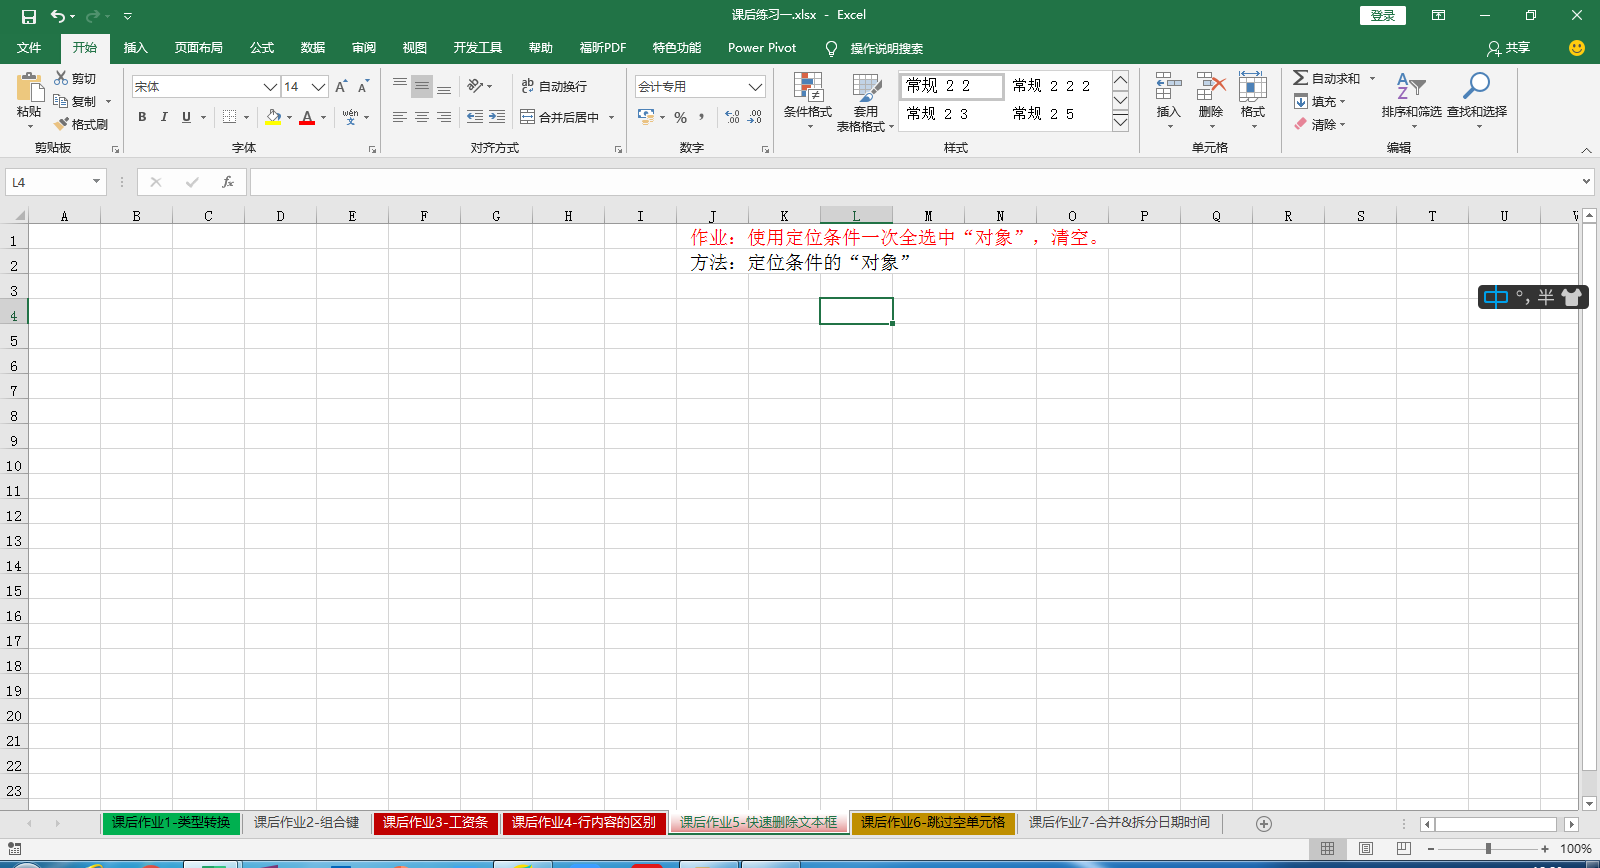The image size is (1600, 868).
Task: Switch to the 页面布局 ribbon tab
Action: 199,48
